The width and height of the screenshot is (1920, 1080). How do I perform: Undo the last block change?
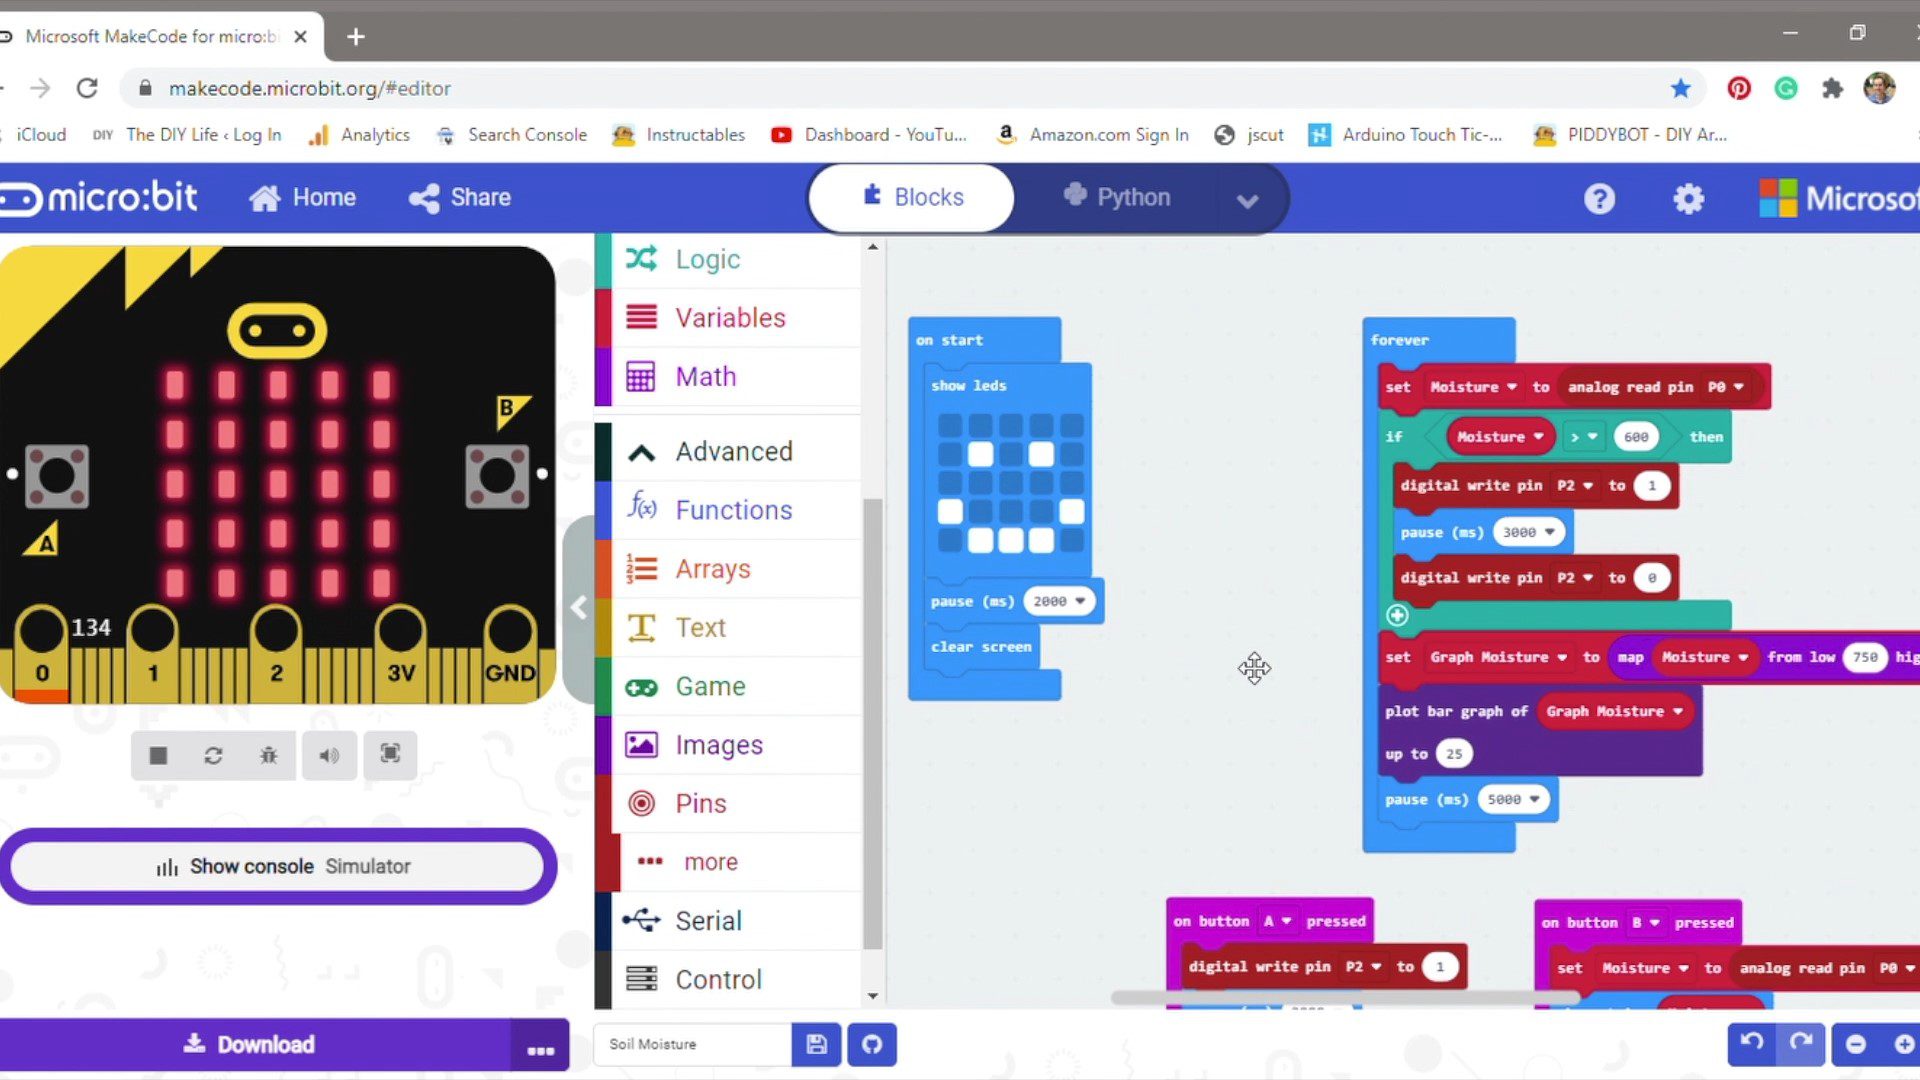pyautogui.click(x=1752, y=1043)
